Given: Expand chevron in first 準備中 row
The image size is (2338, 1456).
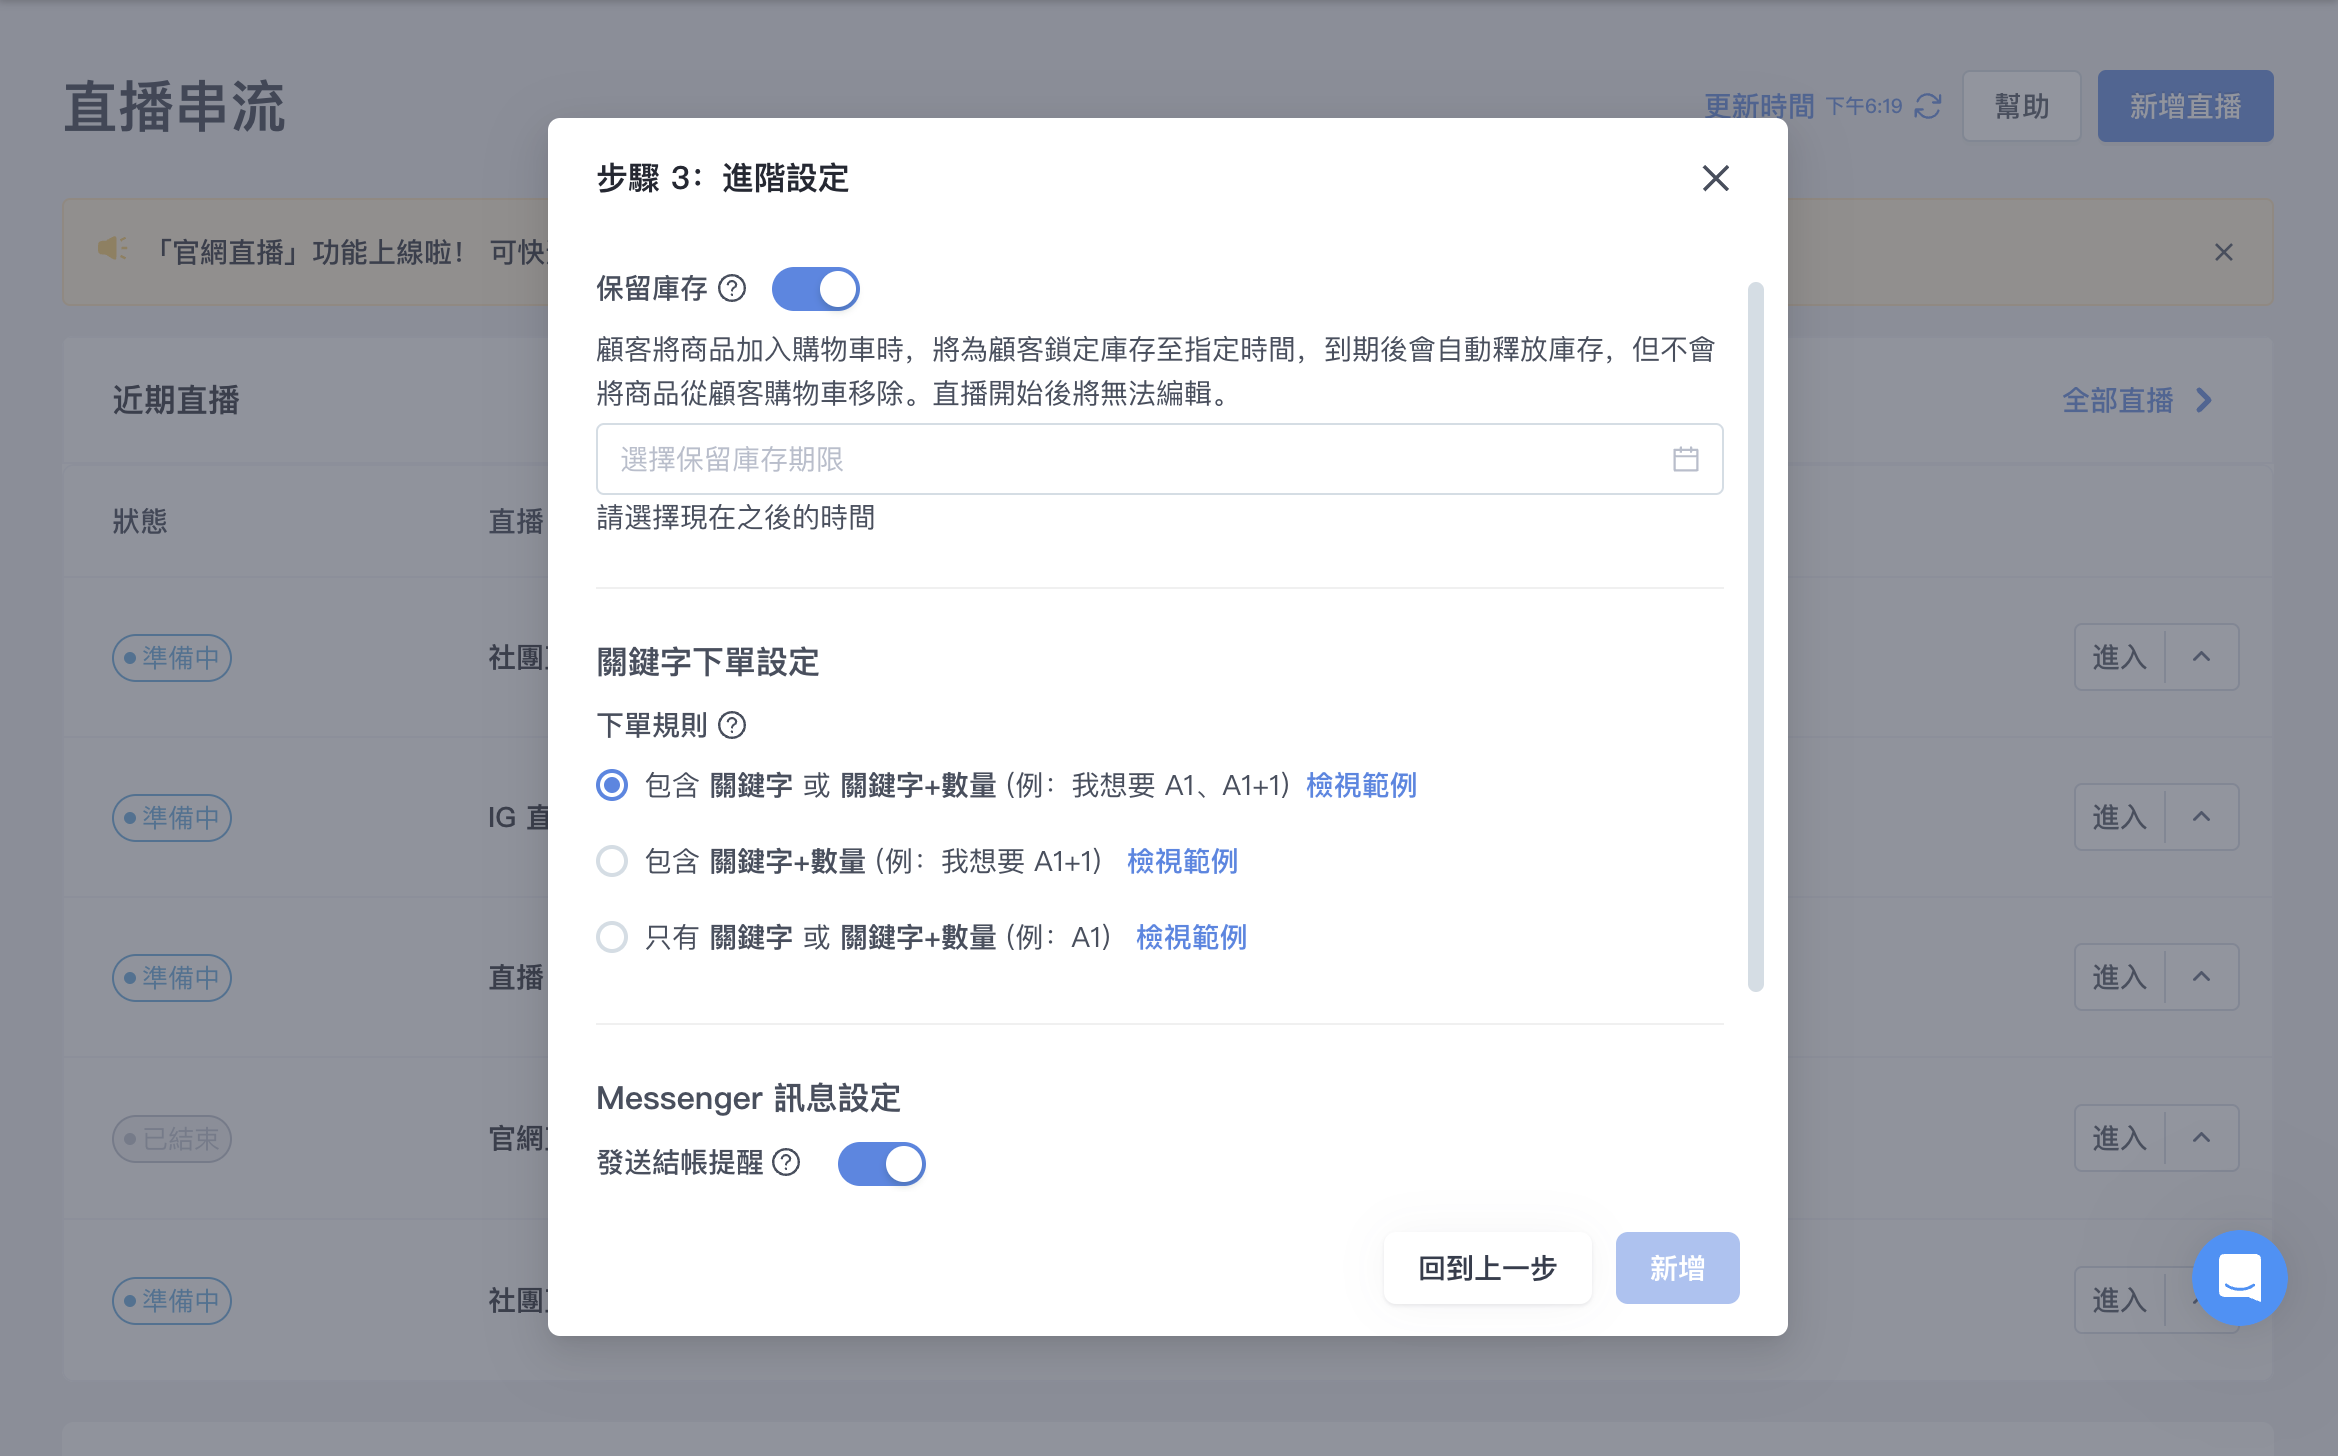Looking at the screenshot, I should click(x=2201, y=657).
